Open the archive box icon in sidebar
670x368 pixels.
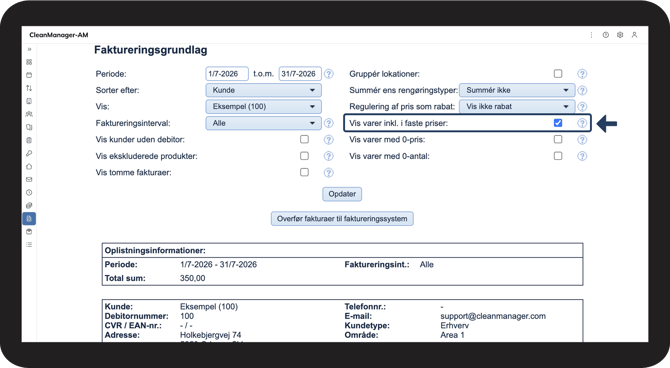(29, 232)
